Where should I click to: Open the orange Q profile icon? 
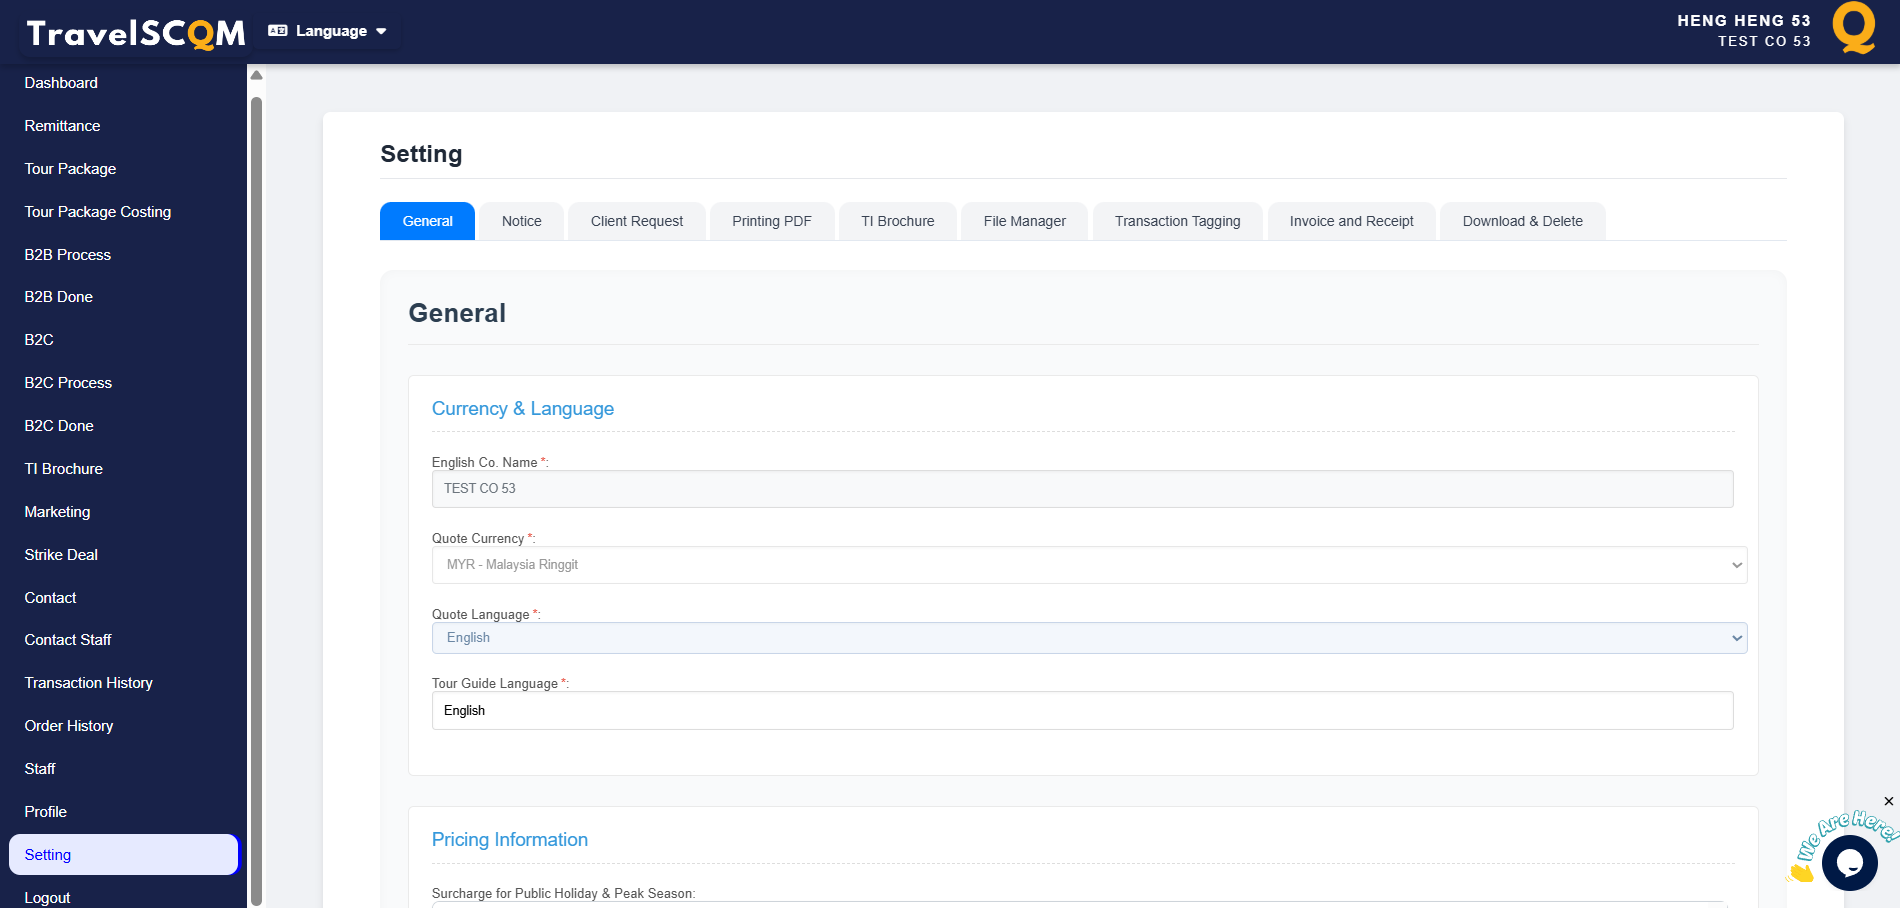(x=1853, y=28)
